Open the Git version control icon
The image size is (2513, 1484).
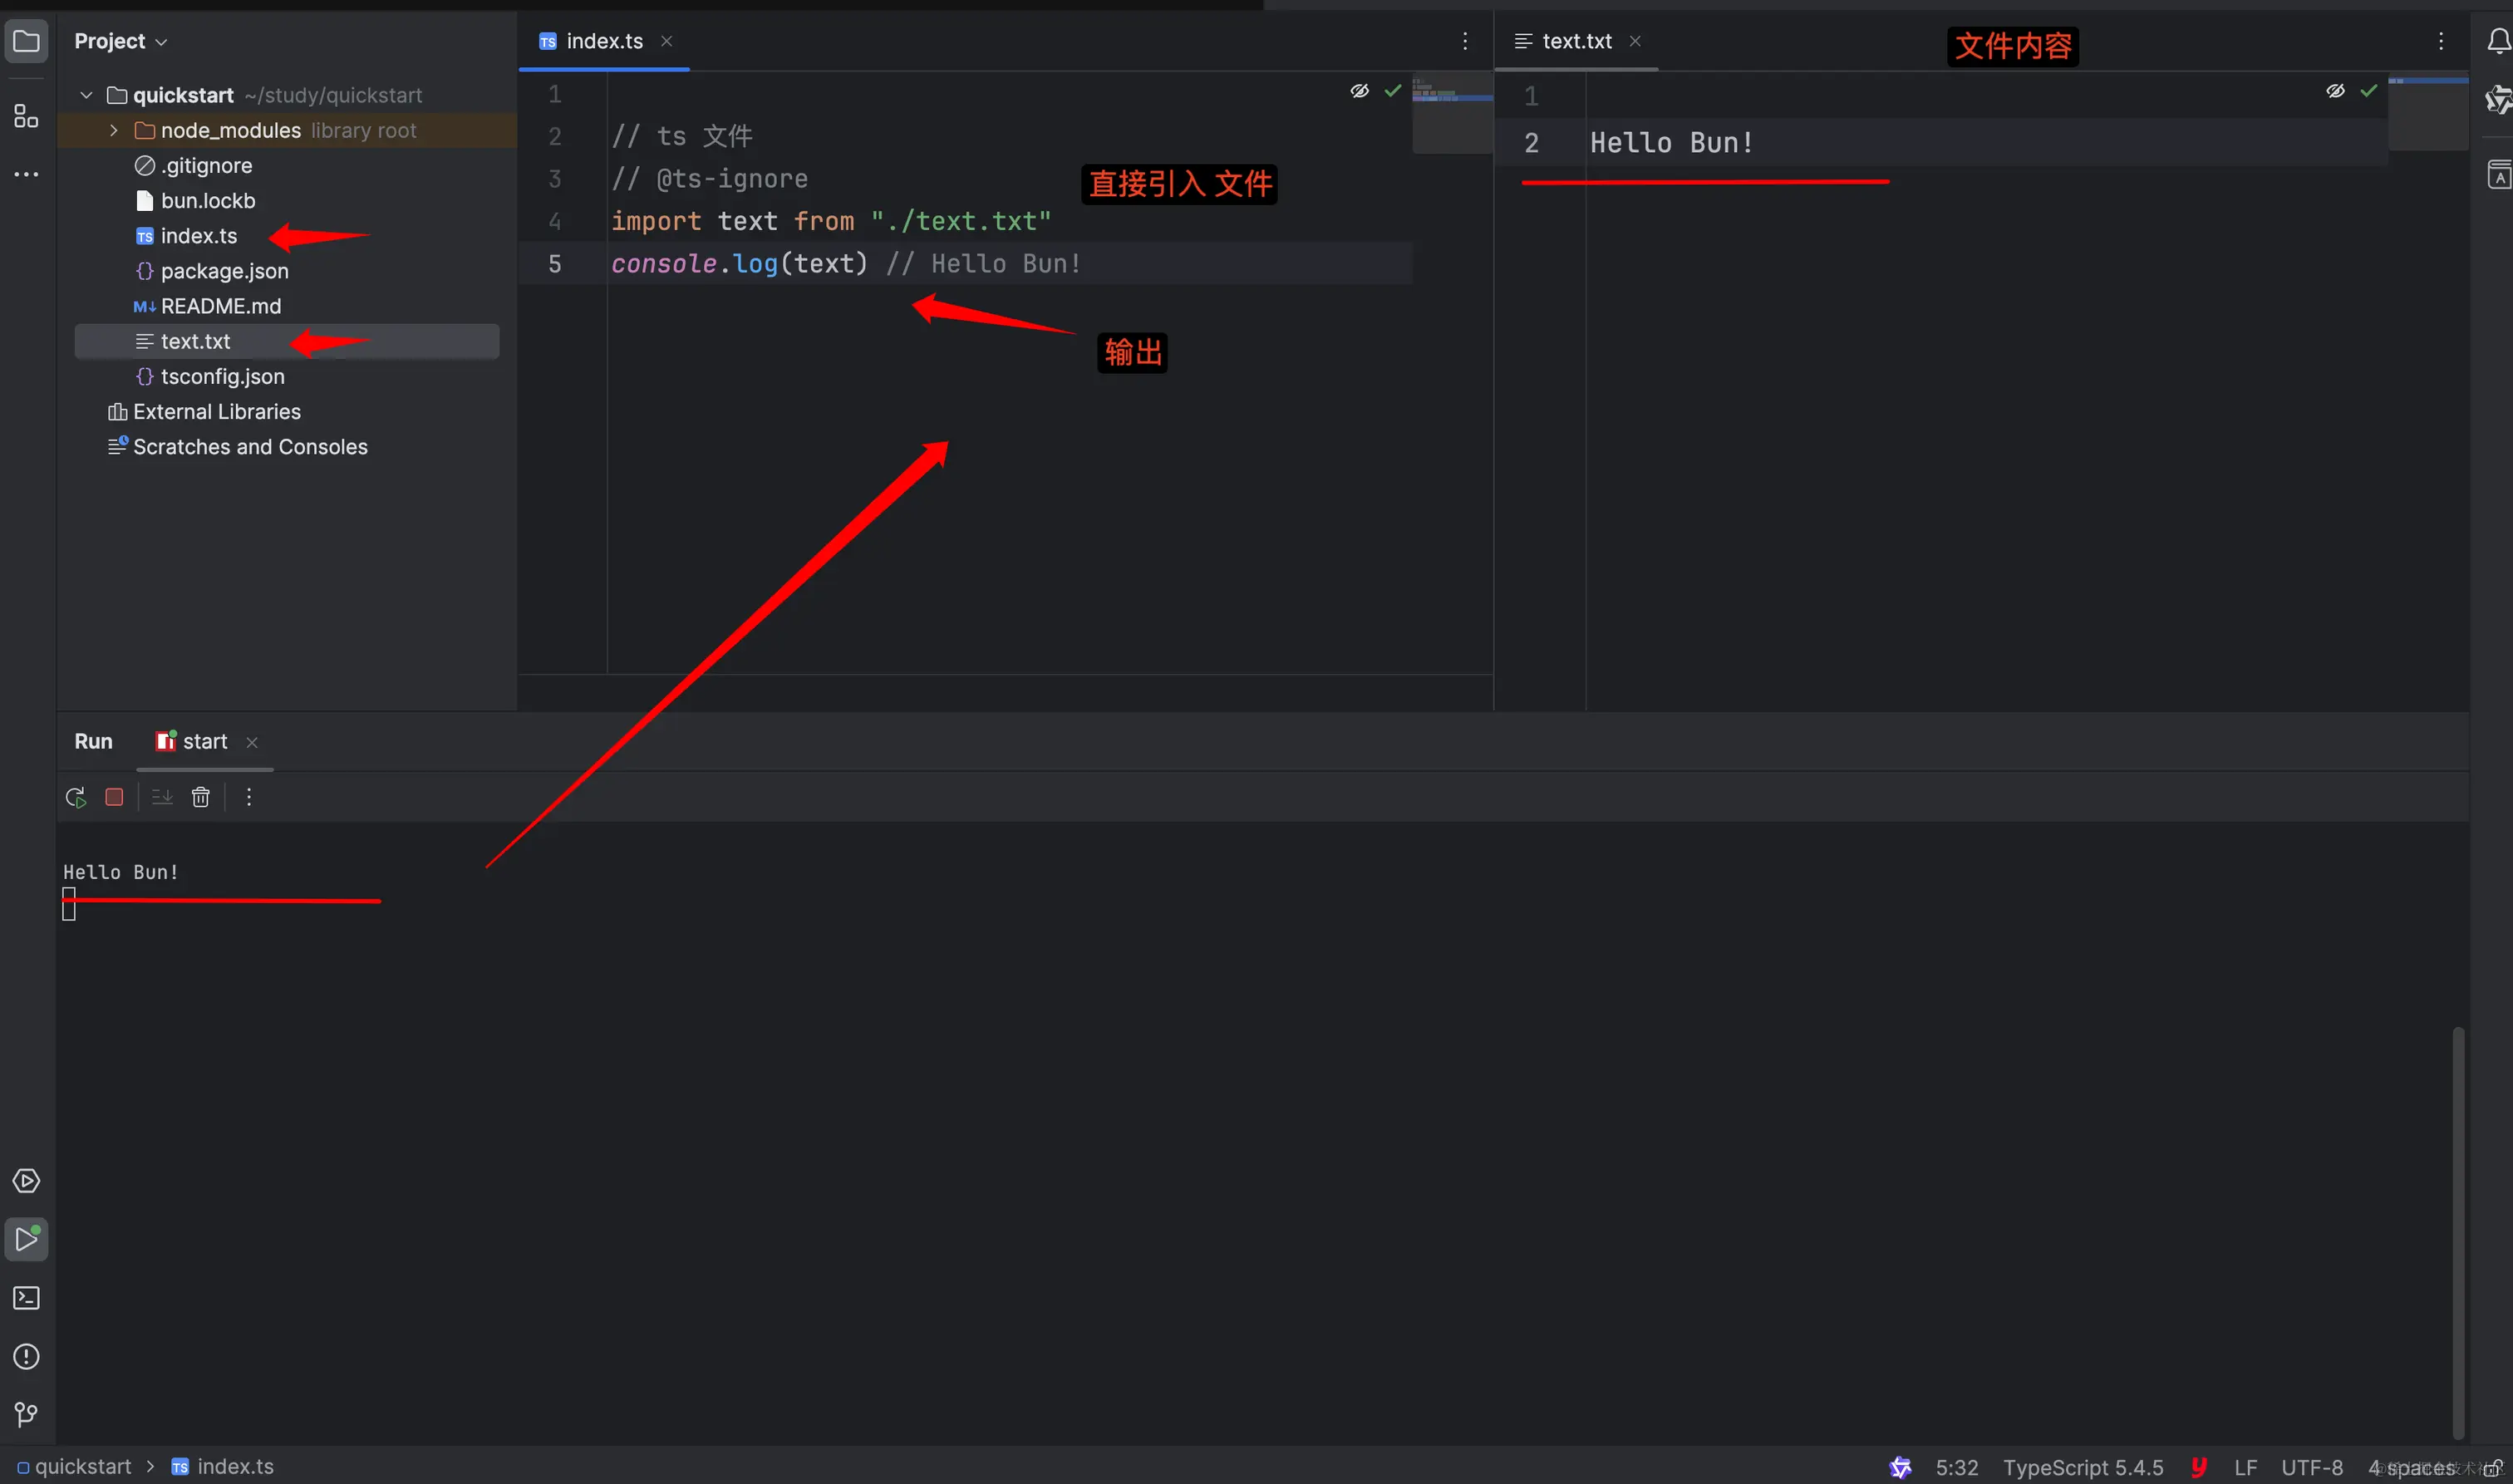(x=26, y=1415)
